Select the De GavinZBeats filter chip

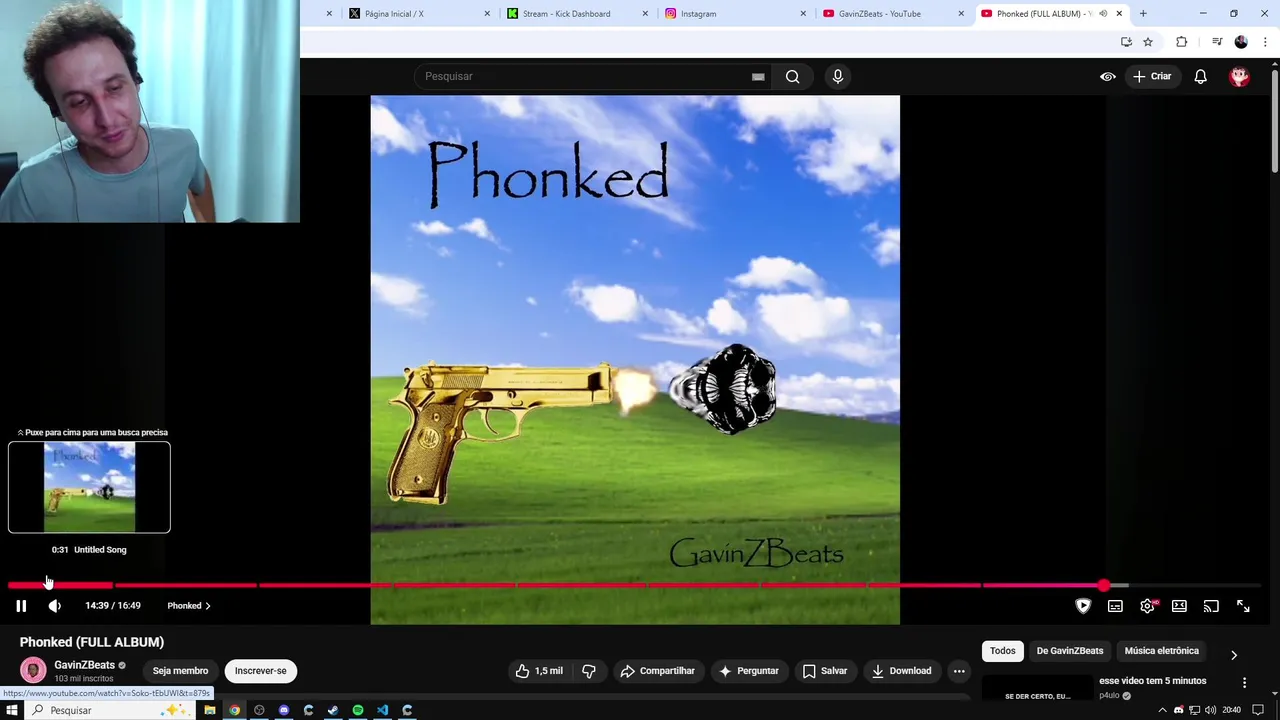click(1070, 651)
